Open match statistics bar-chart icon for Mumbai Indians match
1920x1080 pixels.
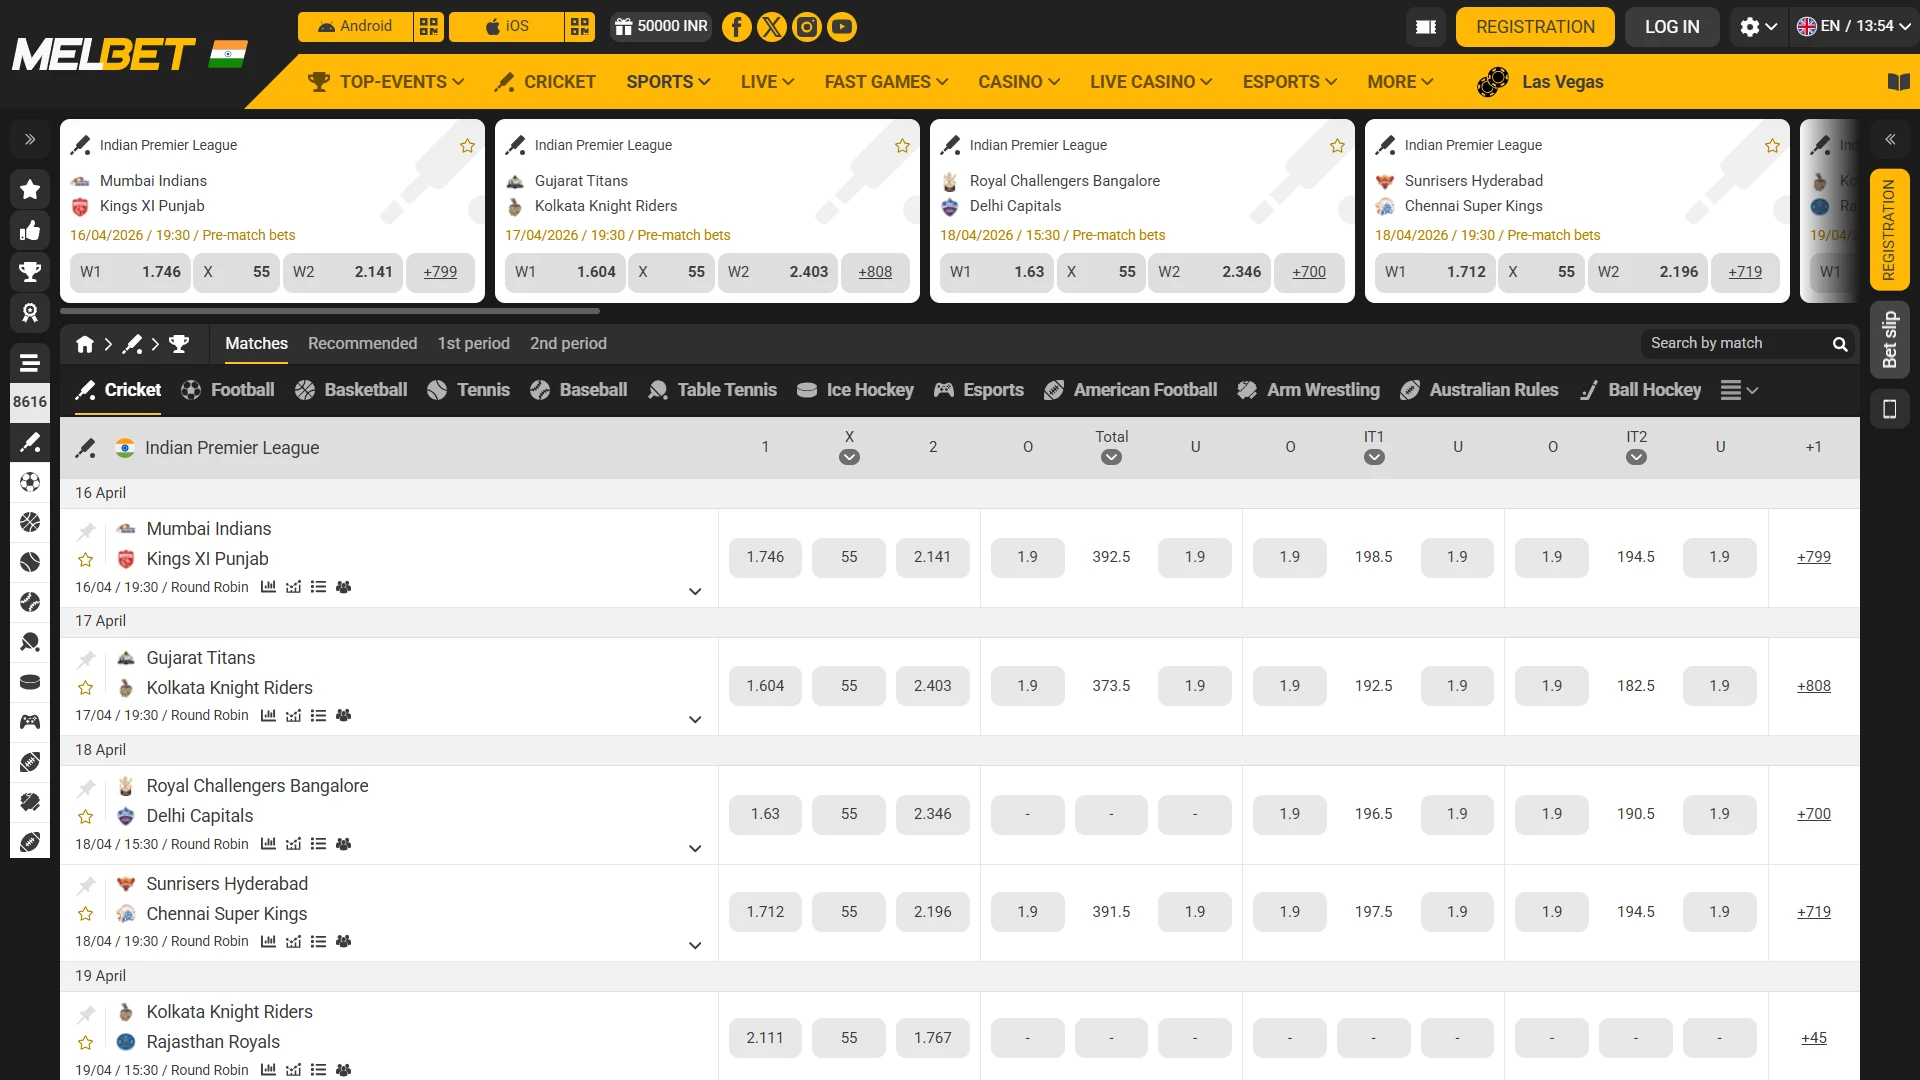pos(268,586)
